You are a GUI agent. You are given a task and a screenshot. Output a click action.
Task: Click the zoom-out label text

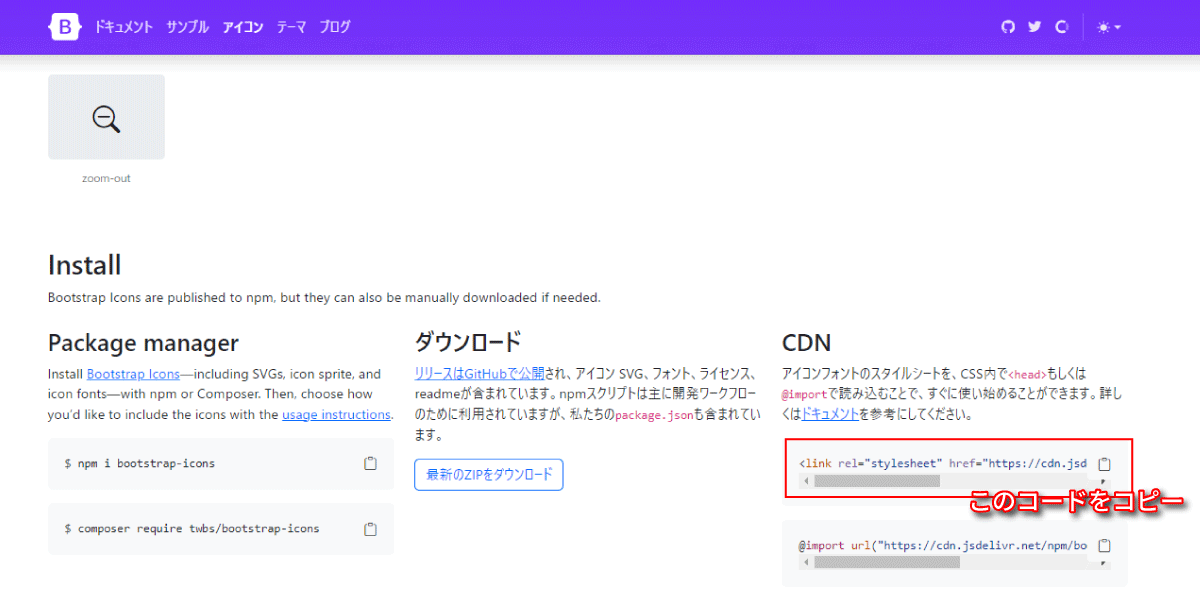pos(106,178)
